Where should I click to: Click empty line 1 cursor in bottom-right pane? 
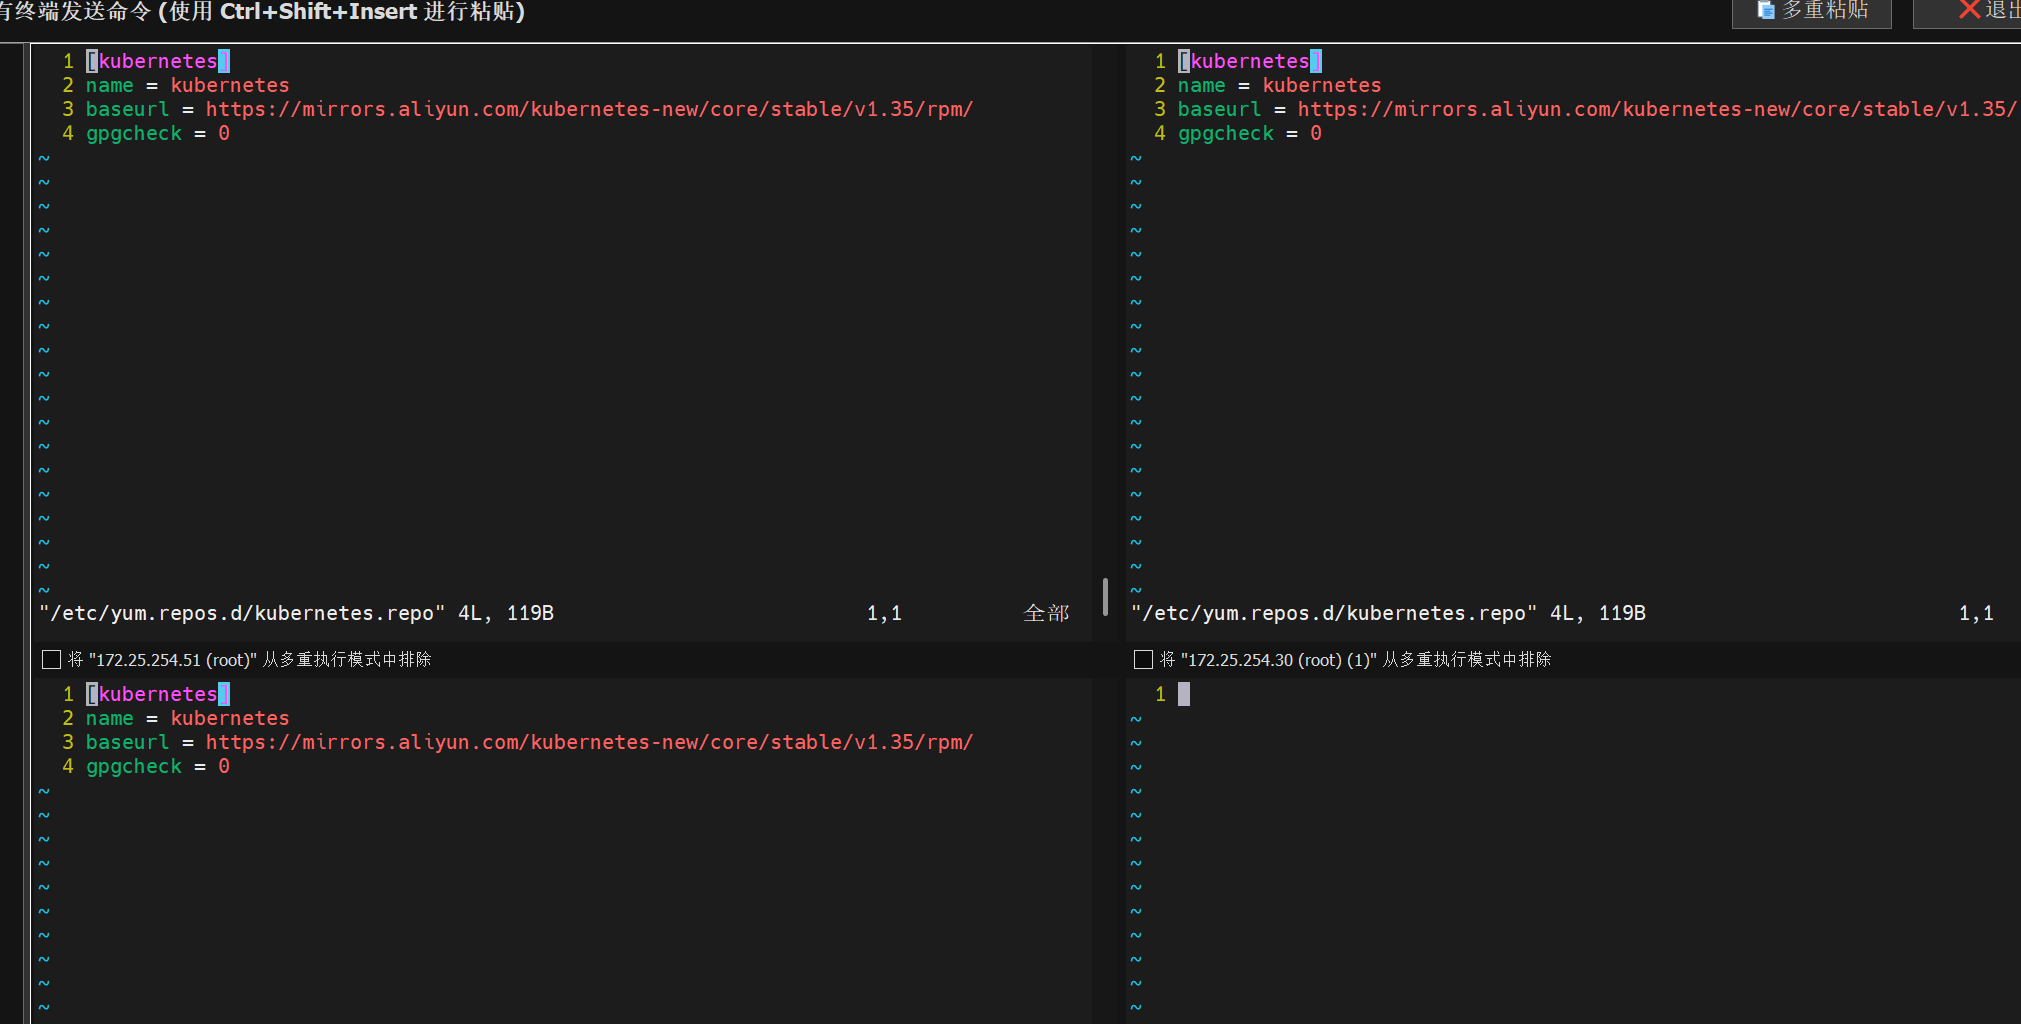click(1184, 694)
